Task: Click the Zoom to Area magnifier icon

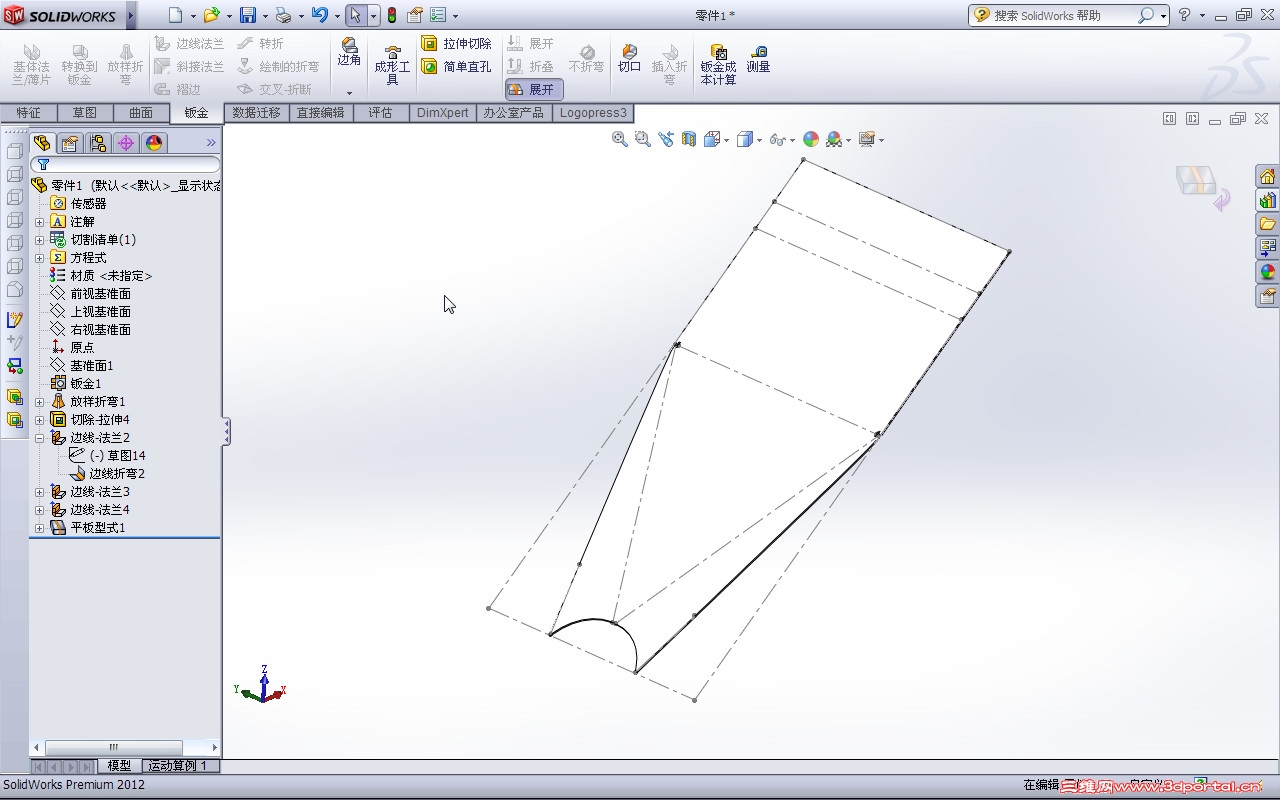Action: pyautogui.click(x=643, y=140)
